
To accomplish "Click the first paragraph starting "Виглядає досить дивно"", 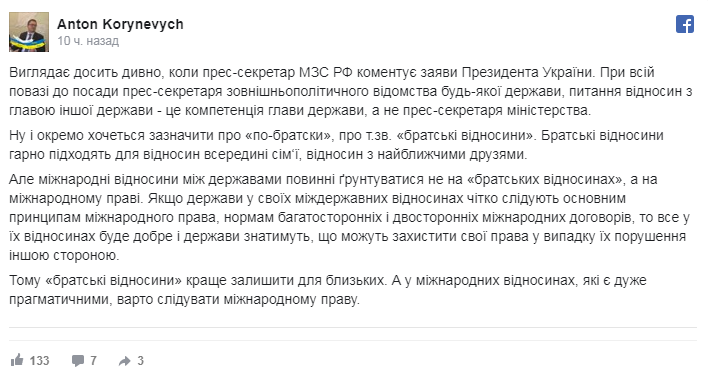I will click(x=351, y=91).
